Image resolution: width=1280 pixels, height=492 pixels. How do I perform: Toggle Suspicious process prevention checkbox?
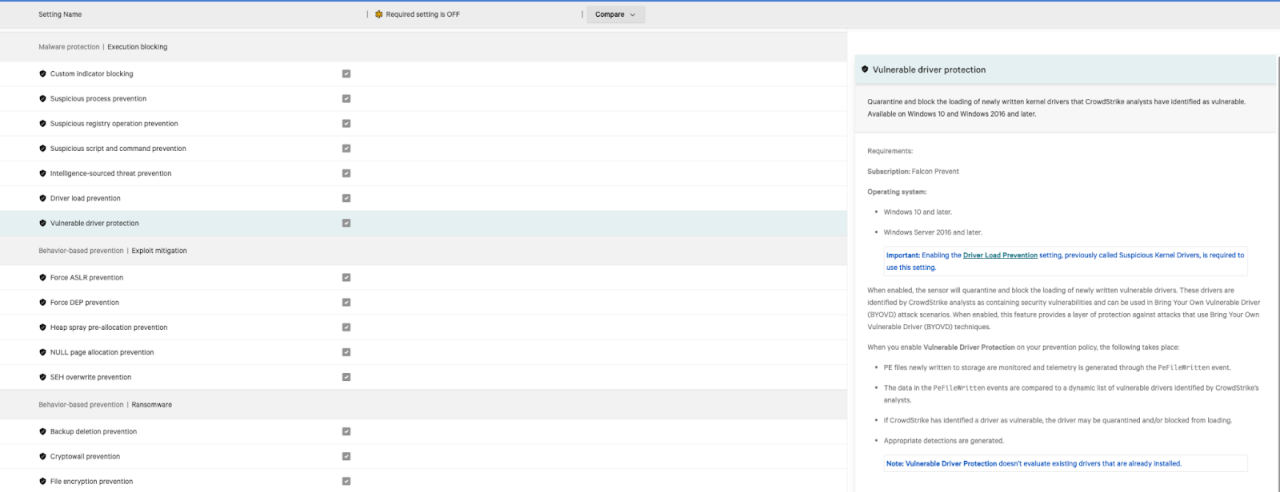(x=346, y=99)
